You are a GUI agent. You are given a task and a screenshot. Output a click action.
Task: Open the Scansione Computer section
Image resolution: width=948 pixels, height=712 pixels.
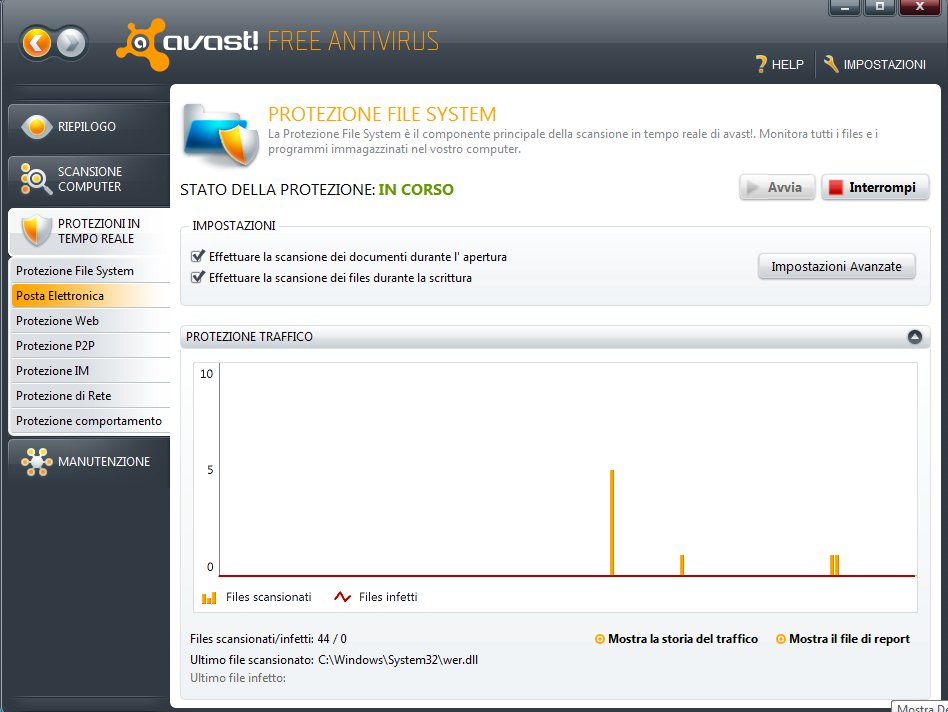(89, 180)
